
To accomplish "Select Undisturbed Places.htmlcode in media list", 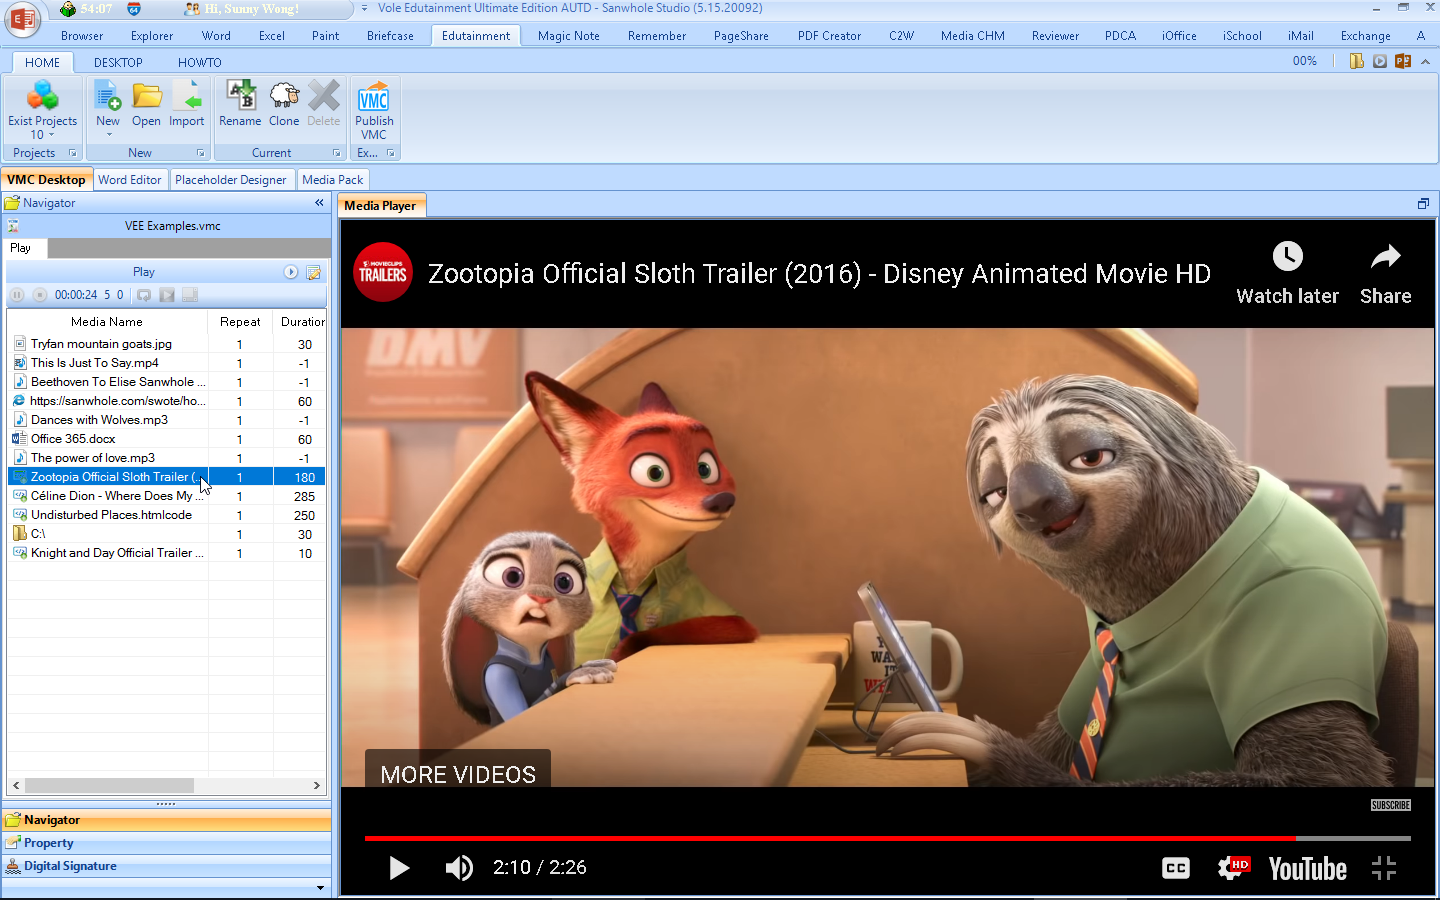I will coord(111,515).
